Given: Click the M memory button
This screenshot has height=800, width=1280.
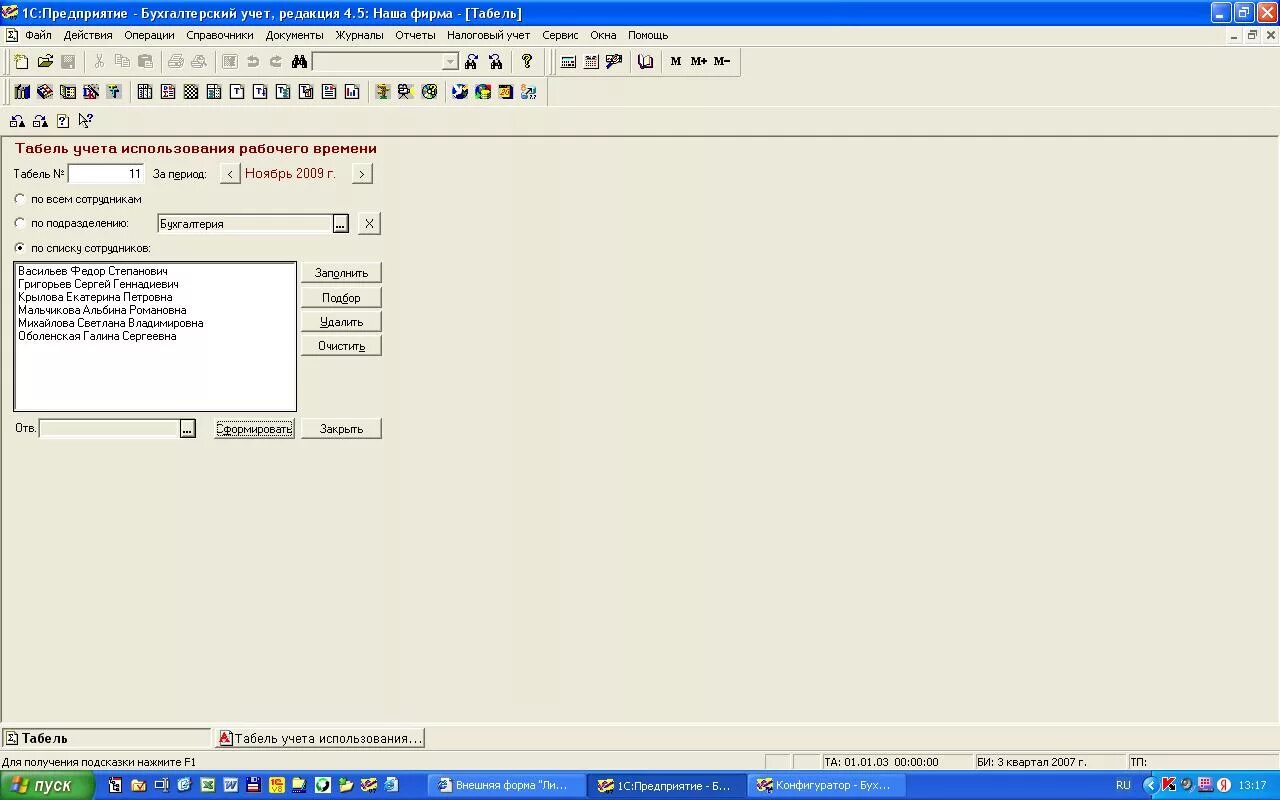Looking at the screenshot, I should (676, 61).
